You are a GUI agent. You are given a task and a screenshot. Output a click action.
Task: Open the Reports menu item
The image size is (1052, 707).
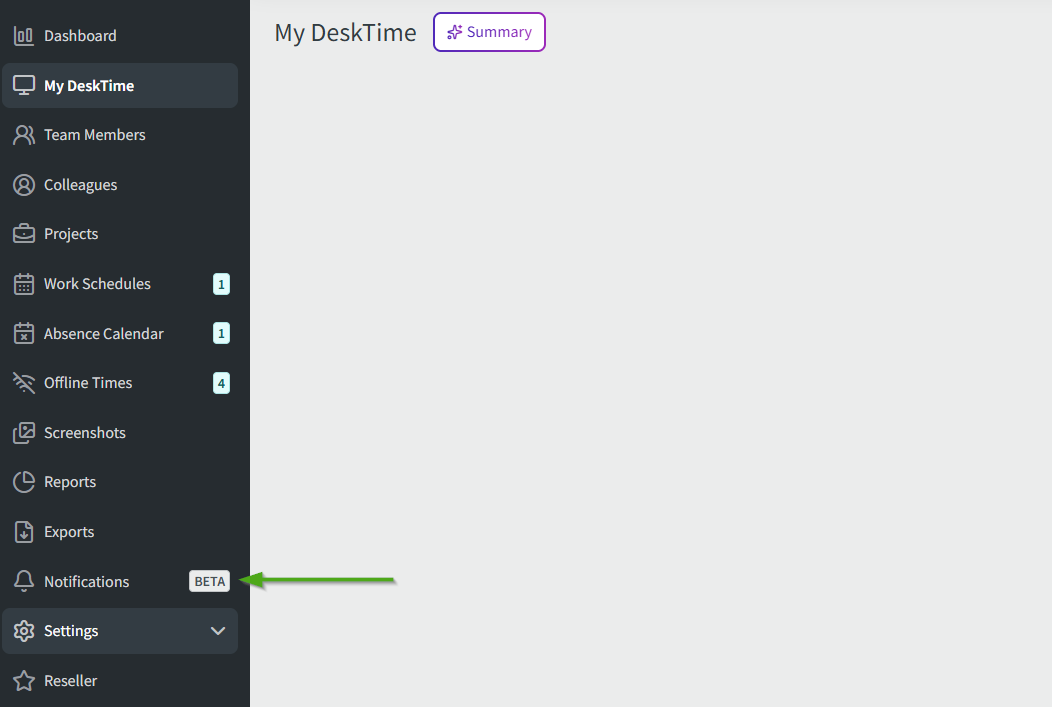tap(70, 482)
